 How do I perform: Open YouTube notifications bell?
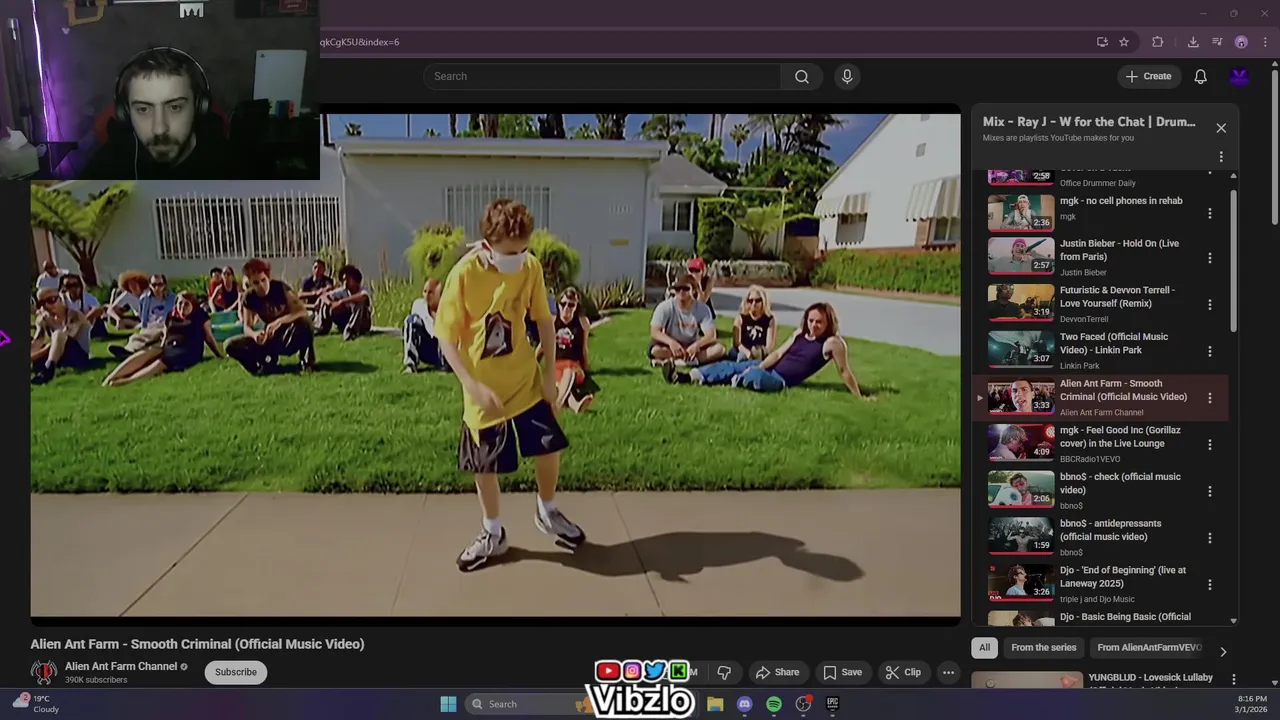click(1200, 76)
